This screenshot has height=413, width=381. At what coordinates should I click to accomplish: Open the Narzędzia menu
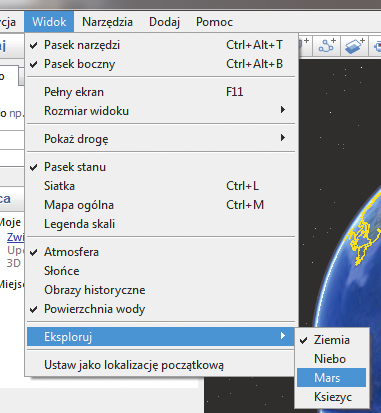tap(107, 22)
